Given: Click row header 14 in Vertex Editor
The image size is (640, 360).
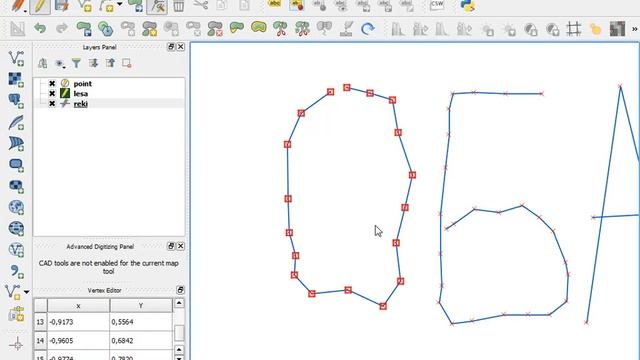Looking at the screenshot, I should click(x=40, y=340).
